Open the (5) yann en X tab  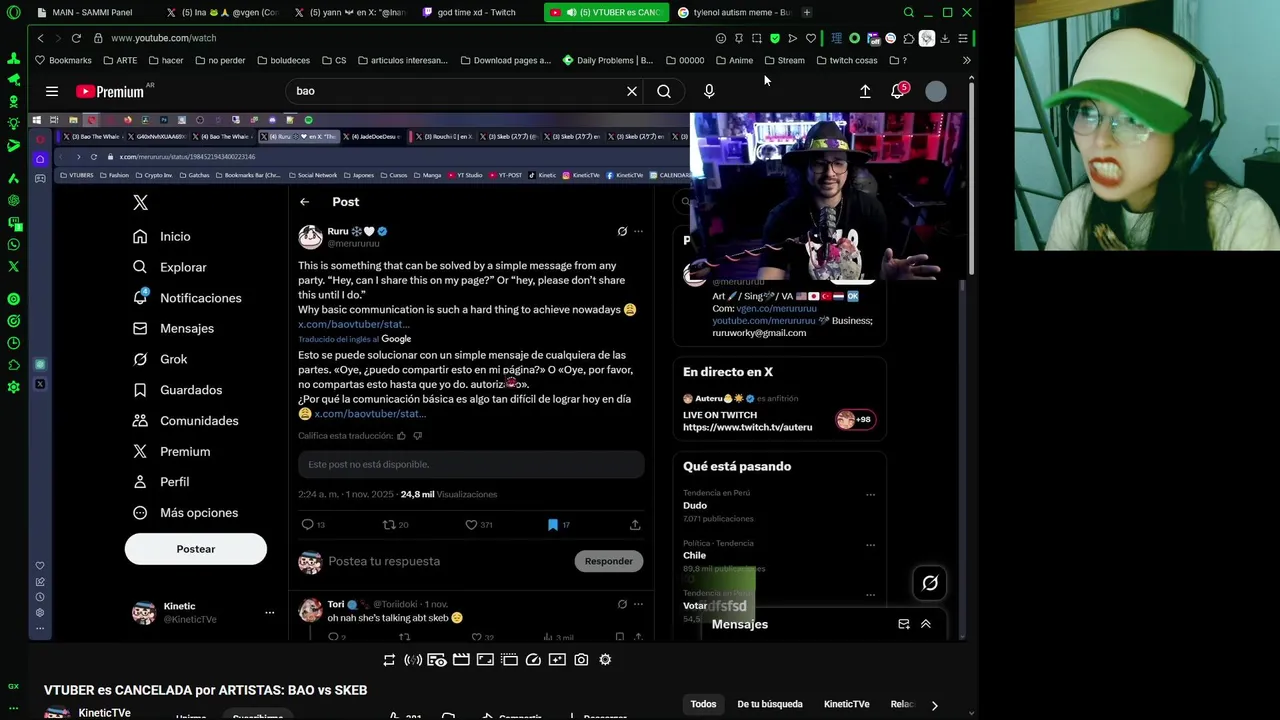(x=350, y=12)
